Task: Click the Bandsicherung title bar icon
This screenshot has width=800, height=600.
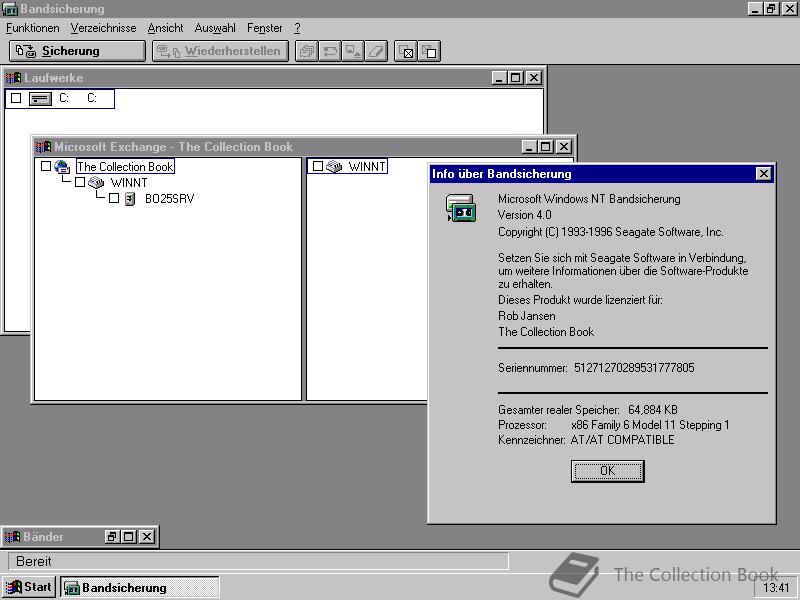Action: tap(10, 9)
